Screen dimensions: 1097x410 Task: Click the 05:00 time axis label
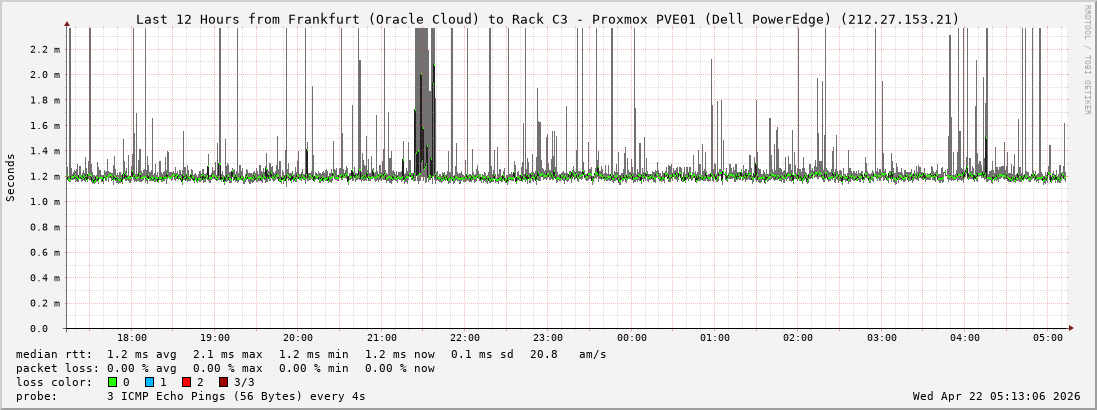1047,338
